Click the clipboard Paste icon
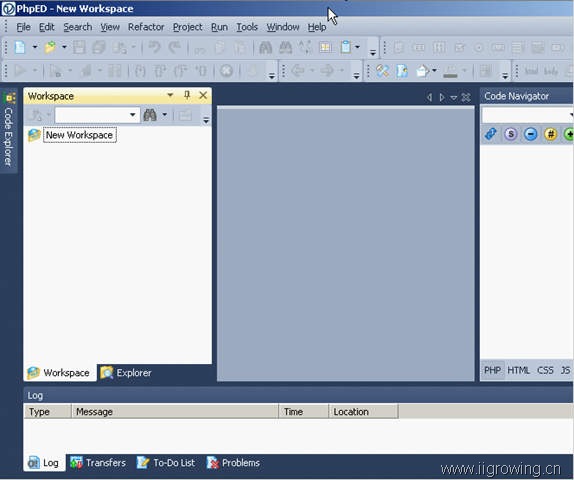This screenshot has width=574, height=480. tap(346, 47)
